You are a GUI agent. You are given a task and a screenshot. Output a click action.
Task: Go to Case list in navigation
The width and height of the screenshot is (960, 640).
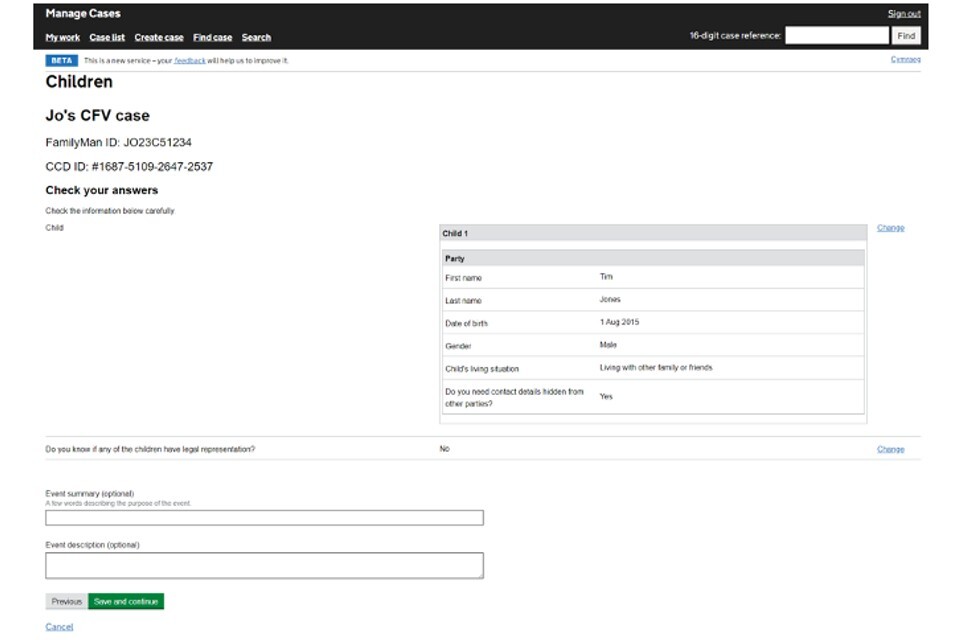point(107,38)
